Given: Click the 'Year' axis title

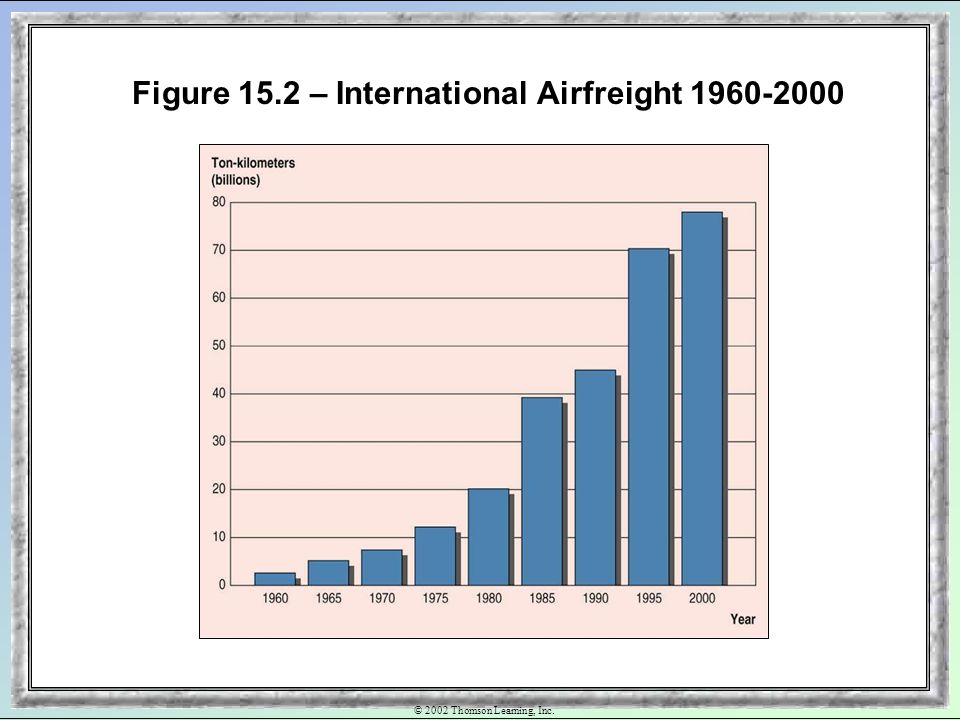Looking at the screenshot, I should [x=743, y=619].
